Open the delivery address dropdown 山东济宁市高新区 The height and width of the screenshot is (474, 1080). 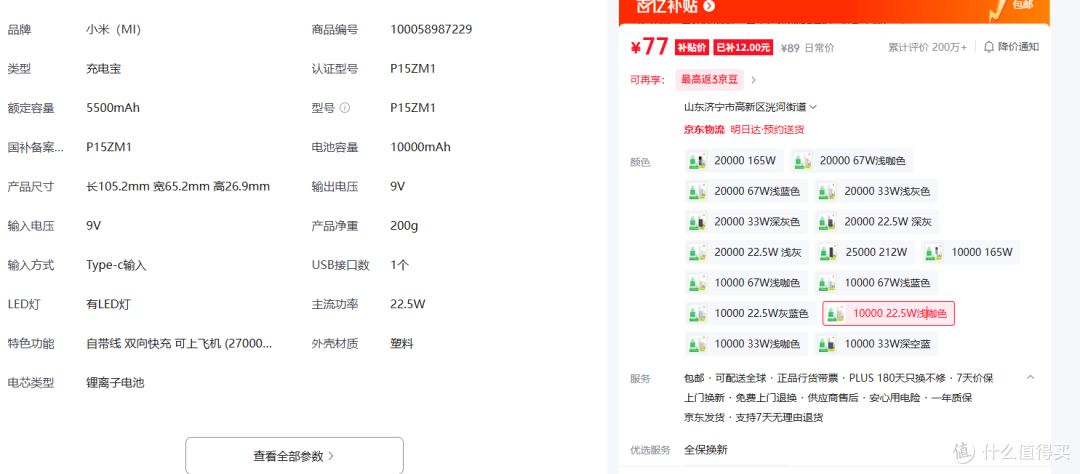tap(750, 107)
